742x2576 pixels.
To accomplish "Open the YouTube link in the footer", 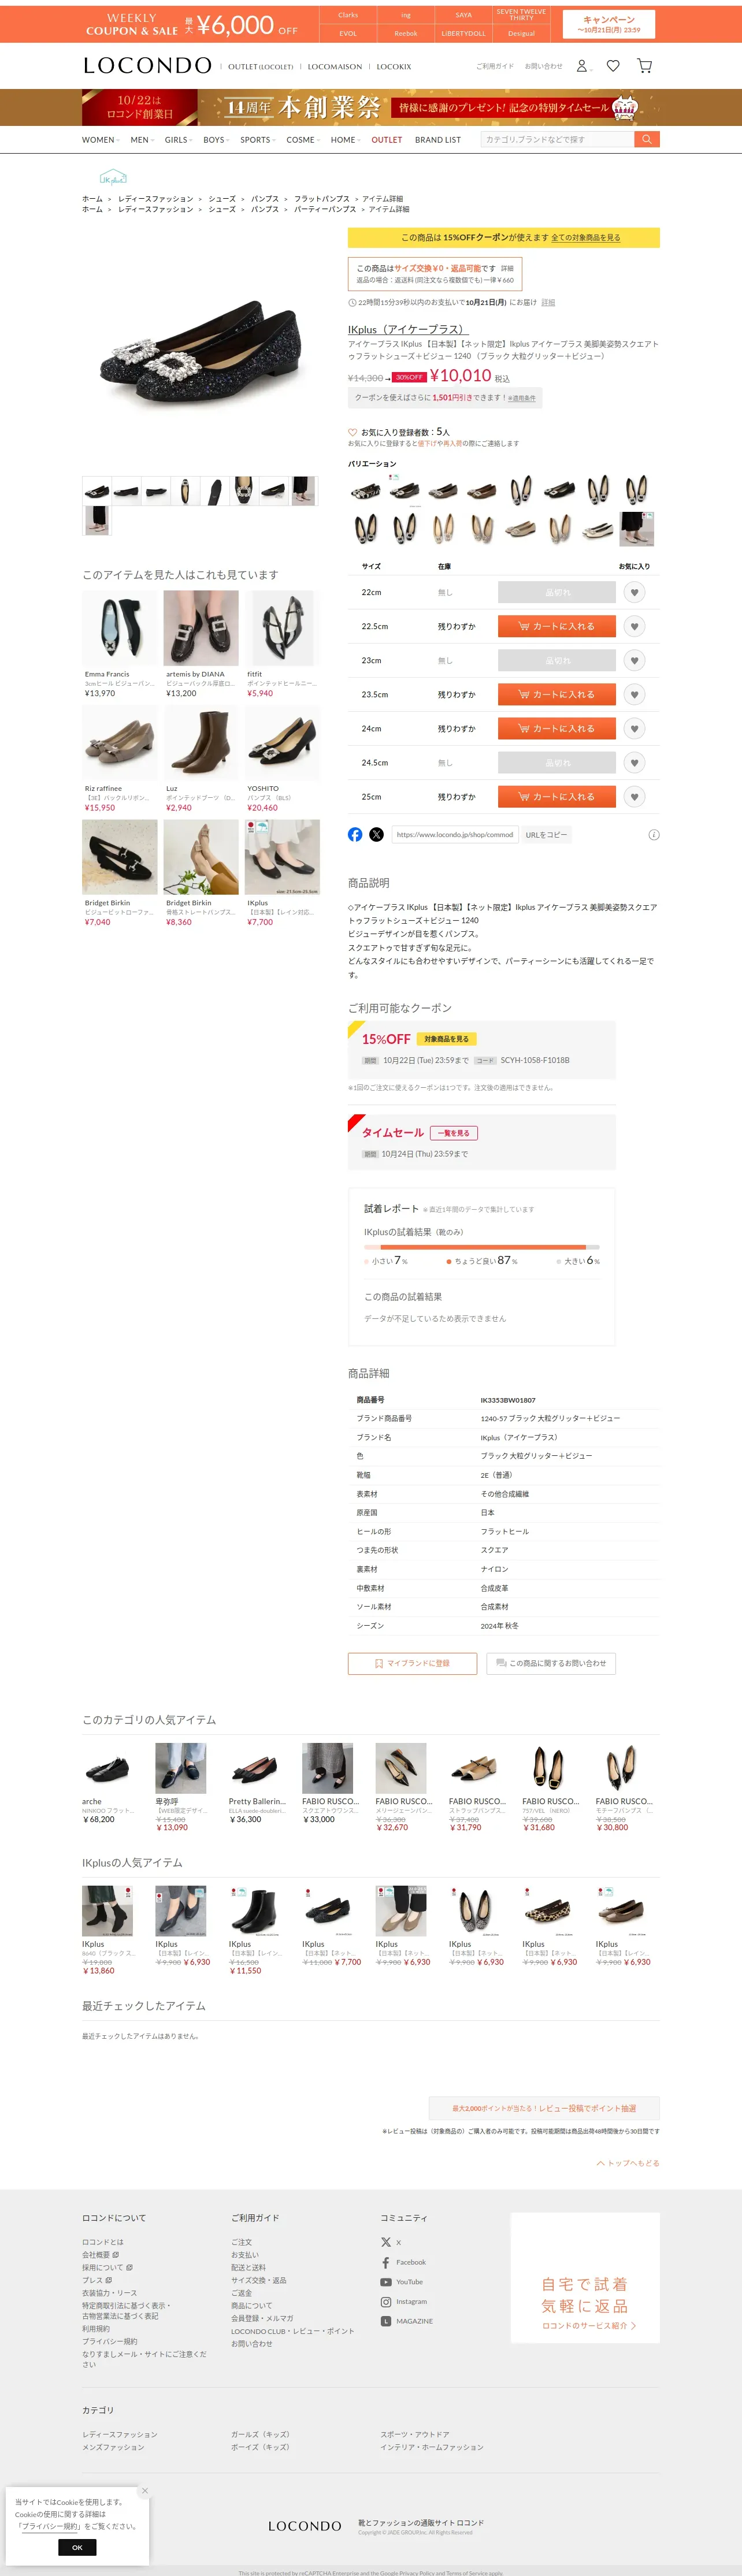I will tap(402, 2282).
